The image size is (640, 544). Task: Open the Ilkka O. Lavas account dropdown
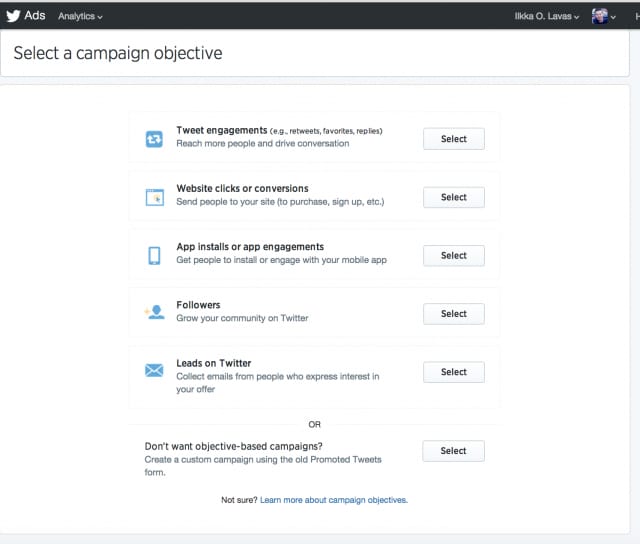point(546,17)
